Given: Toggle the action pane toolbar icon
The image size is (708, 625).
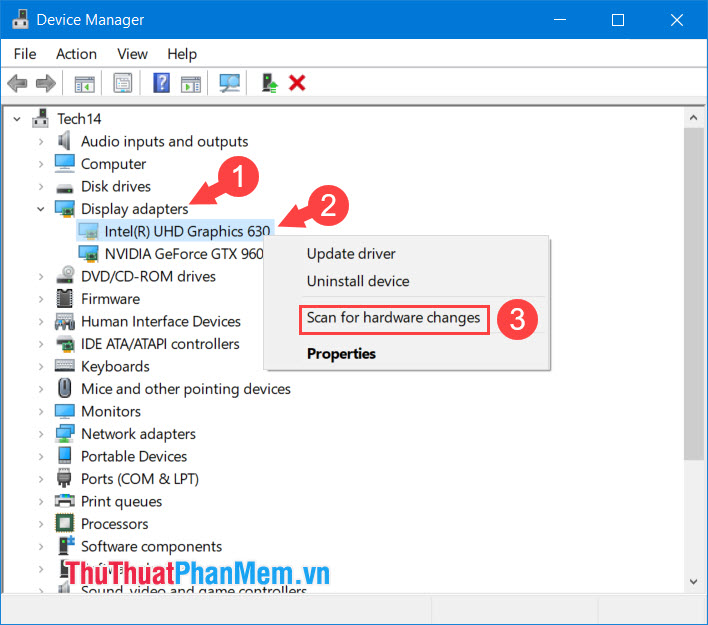Looking at the screenshot, I should coord(191,84).
